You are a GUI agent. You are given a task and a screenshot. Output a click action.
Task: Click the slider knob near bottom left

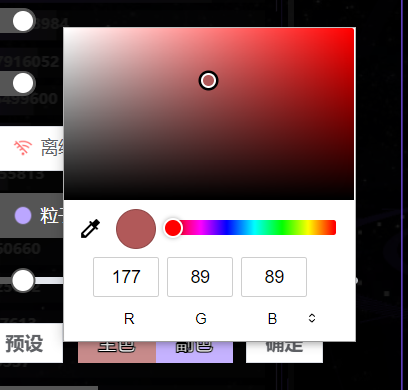pyautogui.click(x=23, y=280)
